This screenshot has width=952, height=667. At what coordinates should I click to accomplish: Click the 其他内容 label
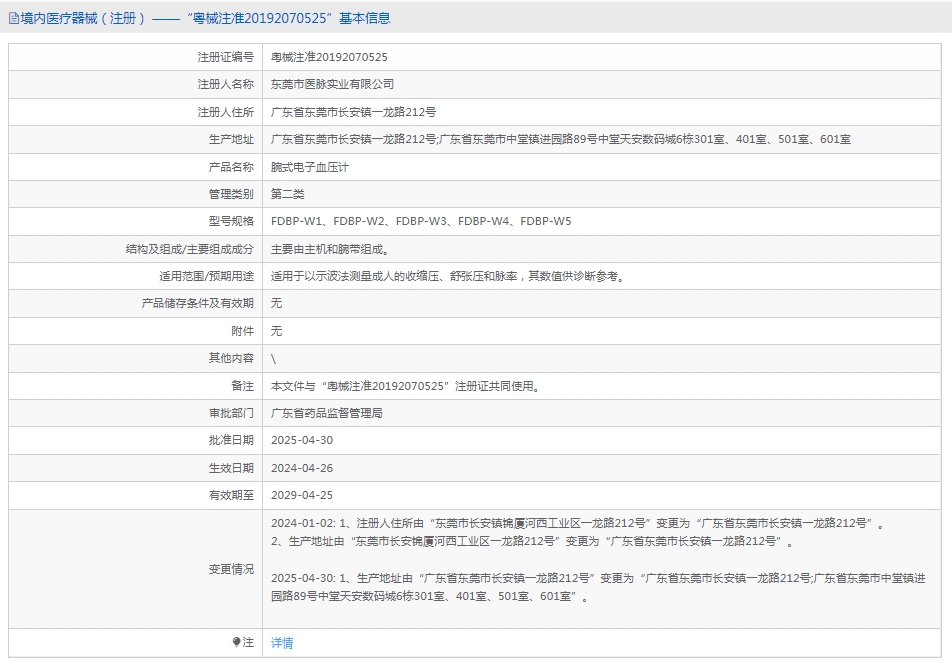pyautogui.click(x=231, y=359)
